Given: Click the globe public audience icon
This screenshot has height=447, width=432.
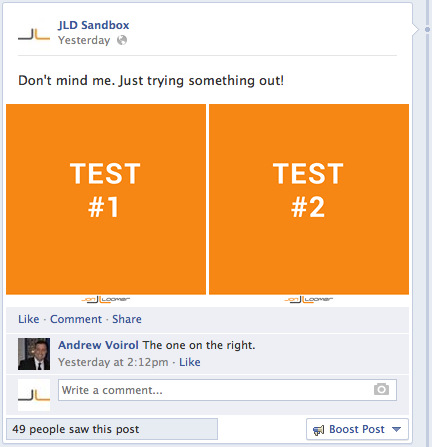Looking at the screenshot, I should tap(122, 40).
